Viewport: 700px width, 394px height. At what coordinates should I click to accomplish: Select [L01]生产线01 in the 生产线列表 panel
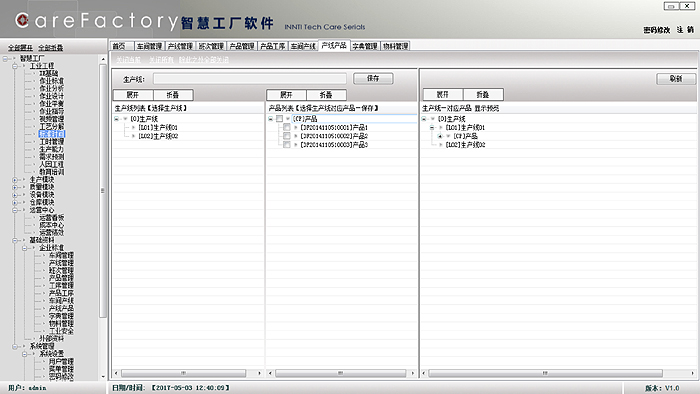158,127
